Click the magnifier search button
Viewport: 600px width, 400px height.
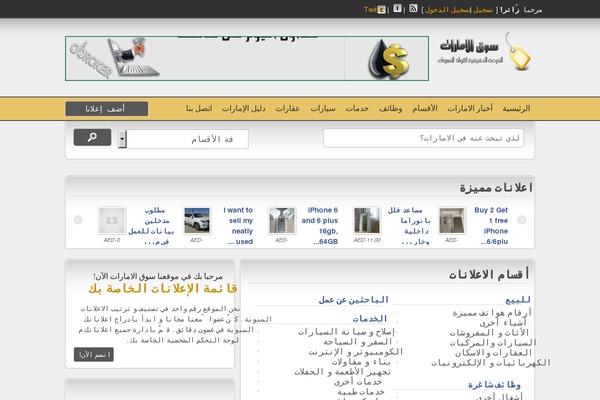[92, 137]
